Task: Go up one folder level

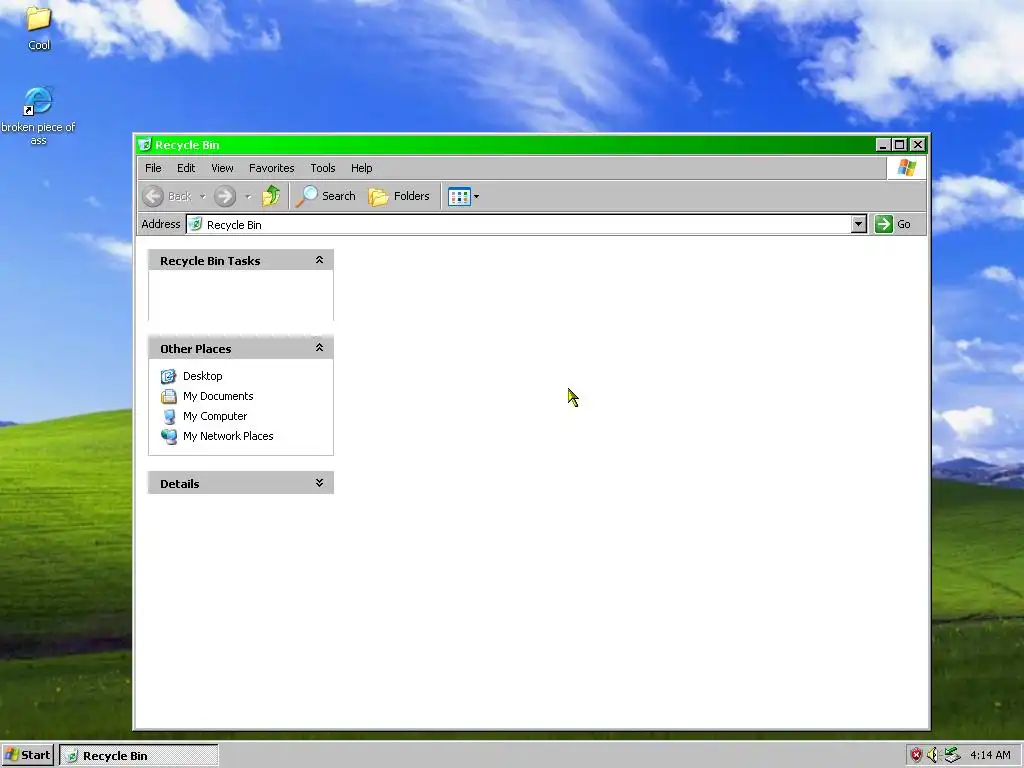Action: [x=270, y=196]
